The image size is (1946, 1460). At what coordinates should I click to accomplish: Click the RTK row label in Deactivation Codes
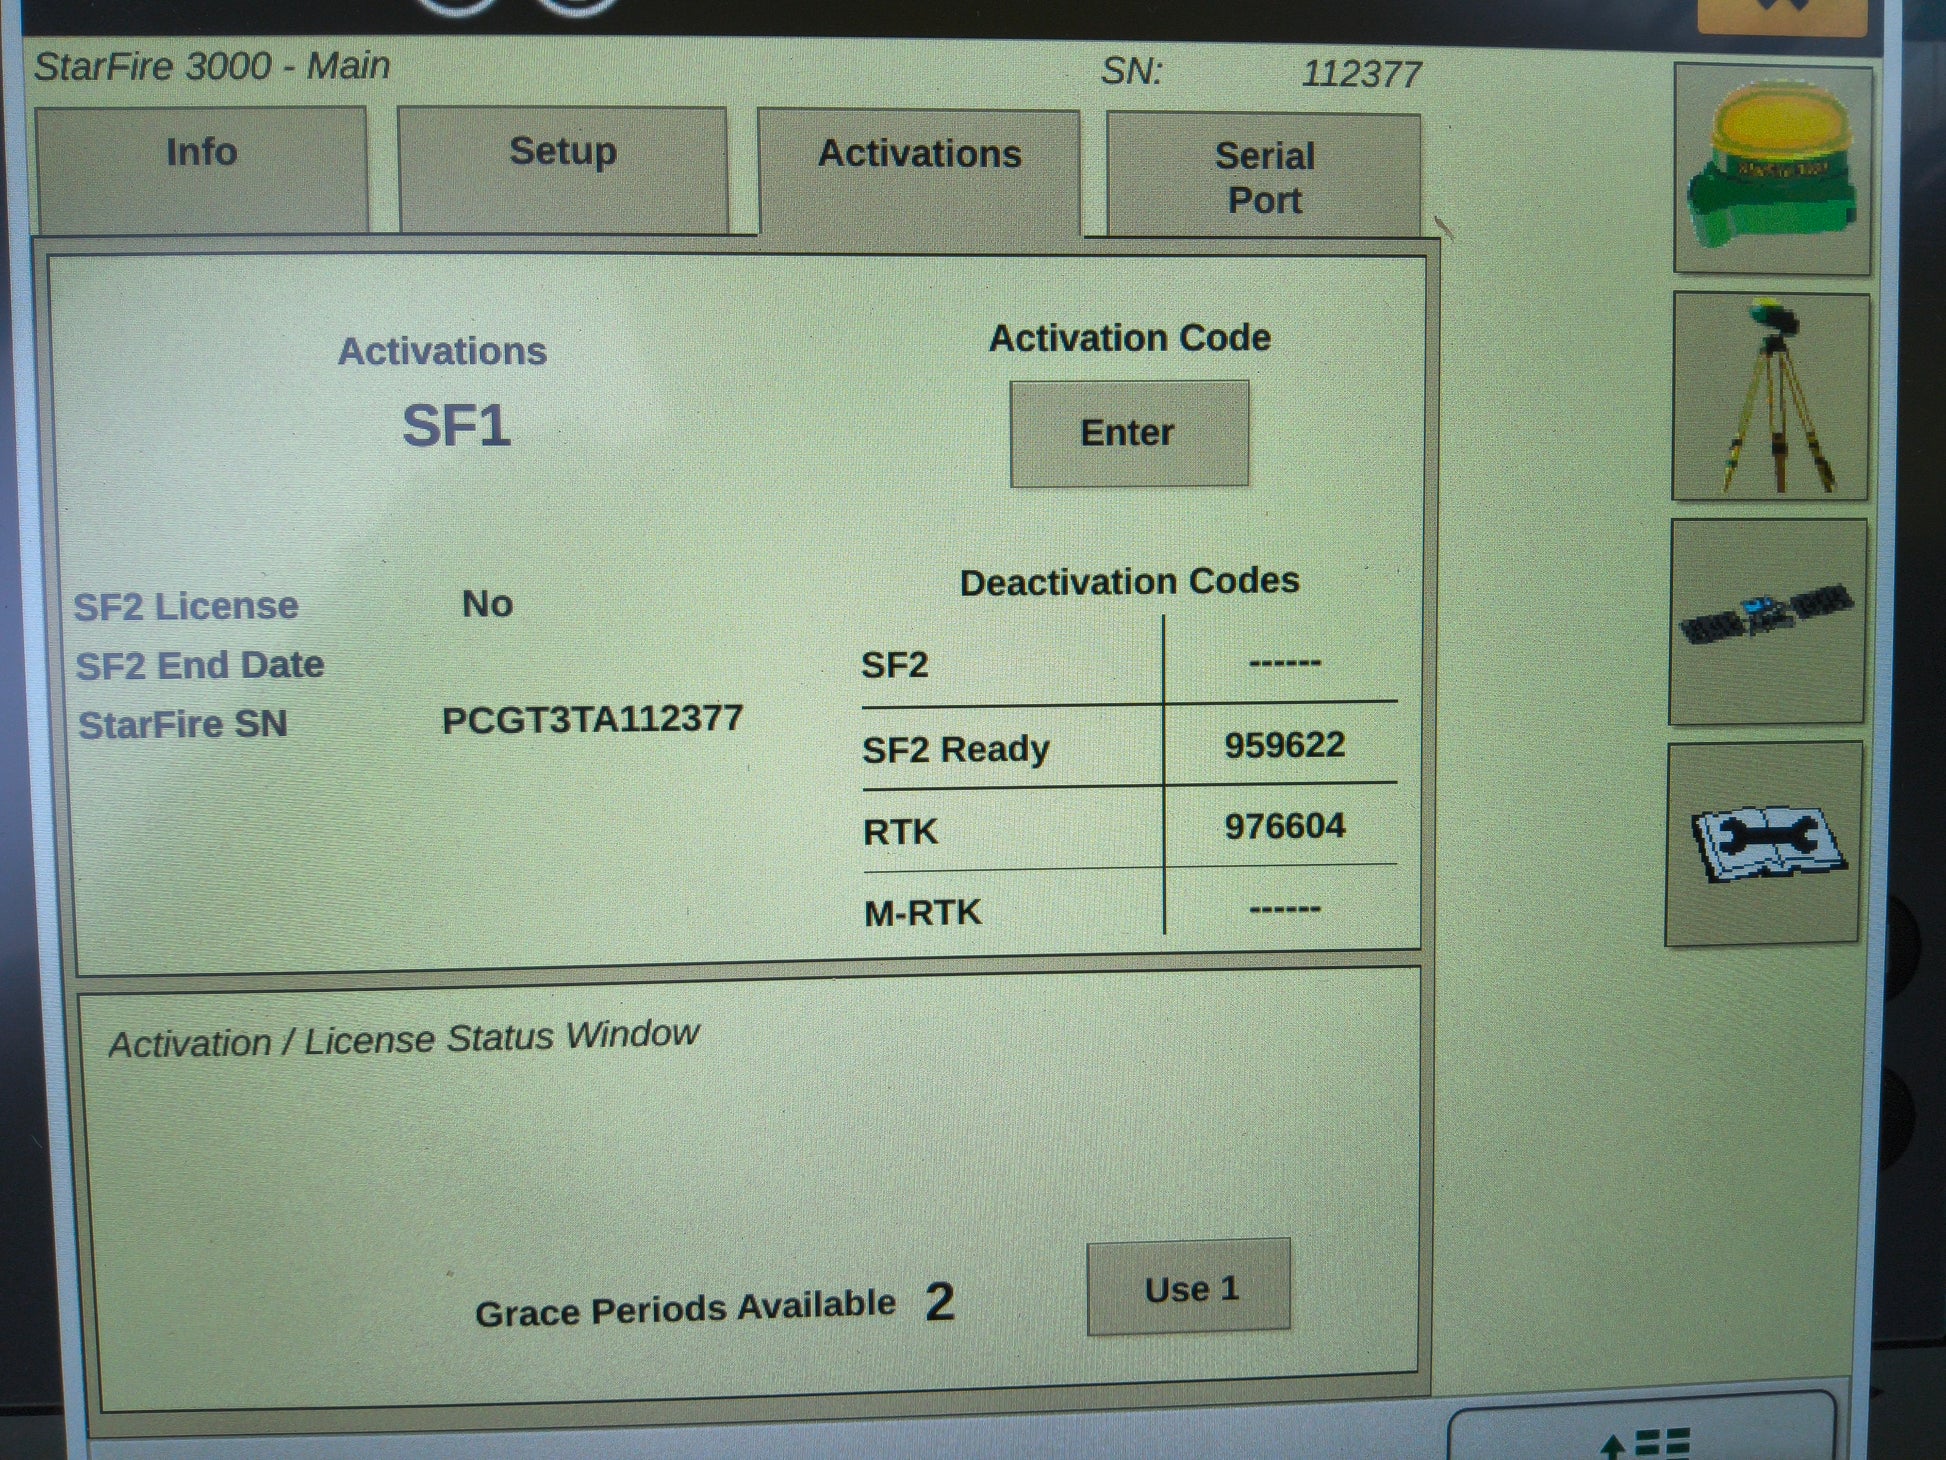(x=901, y=832)
